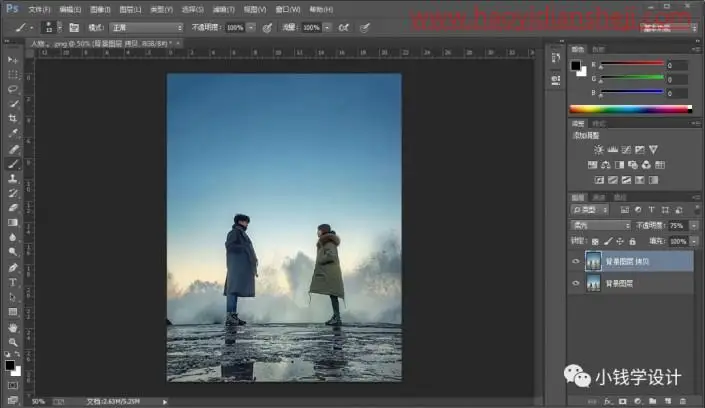Select the Clone Stamp tool

tap(13, 179)
